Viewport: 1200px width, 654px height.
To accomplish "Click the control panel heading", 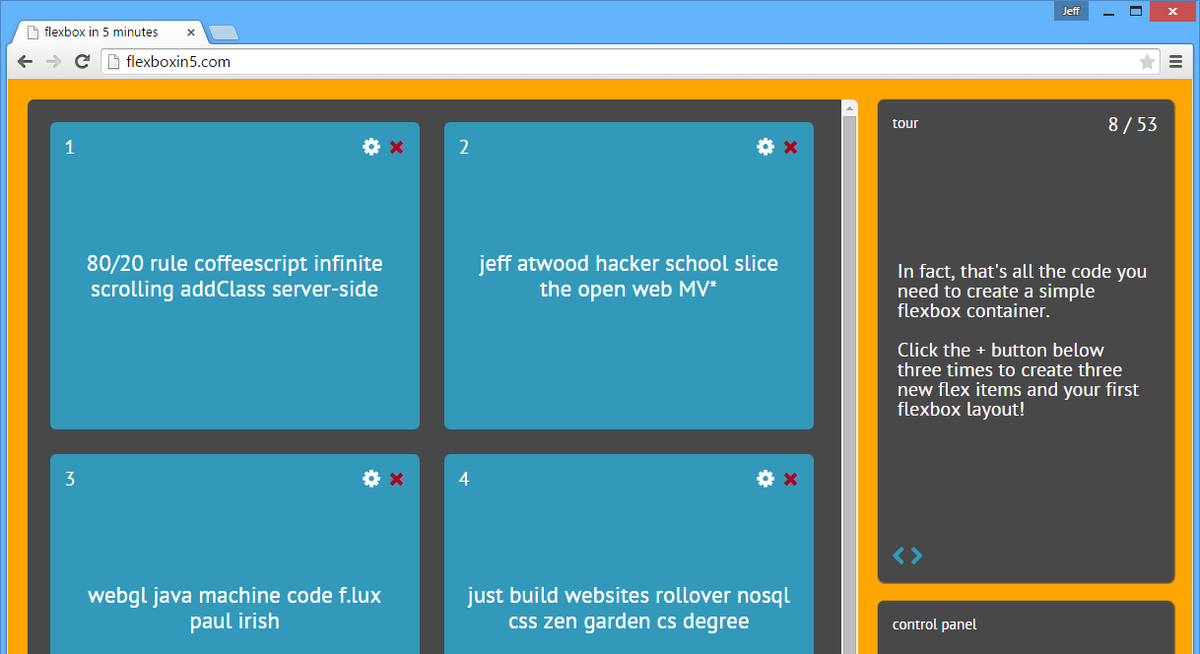I will point(934,624).
